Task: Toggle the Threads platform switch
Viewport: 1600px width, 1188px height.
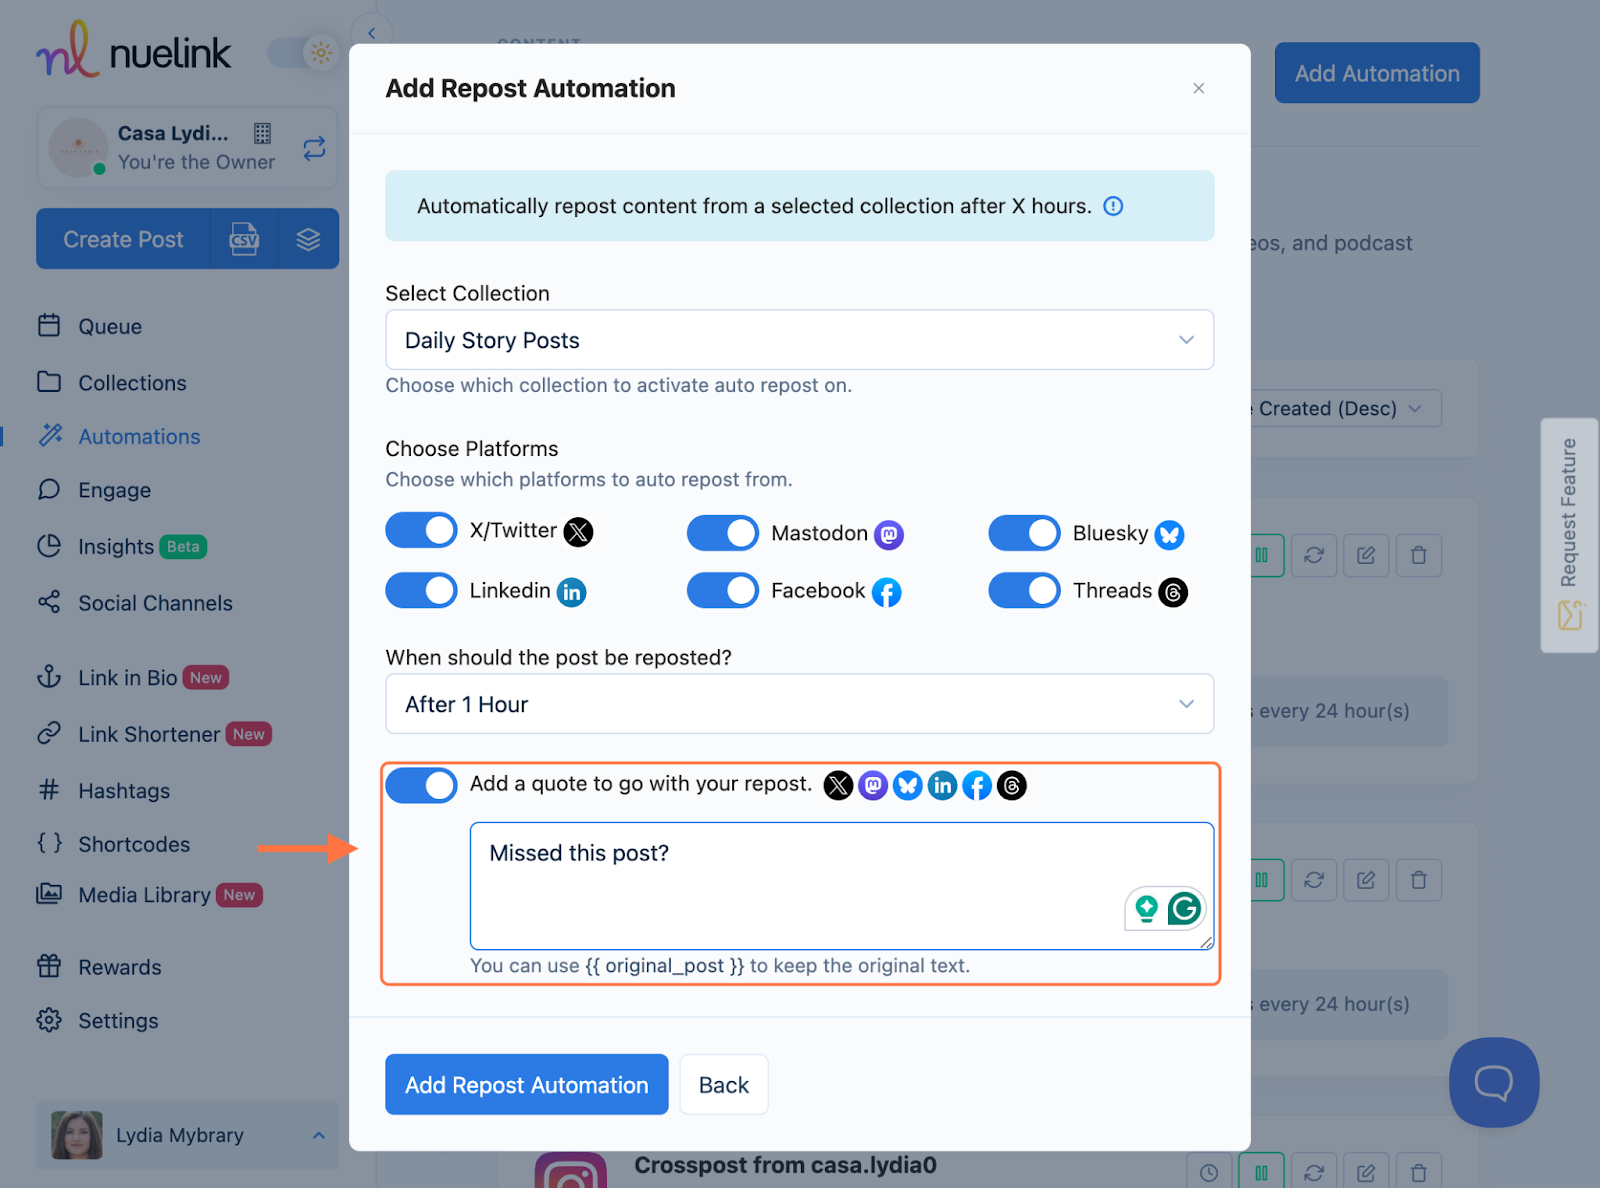Action: pyautogui.click(x=1024, y=590)
